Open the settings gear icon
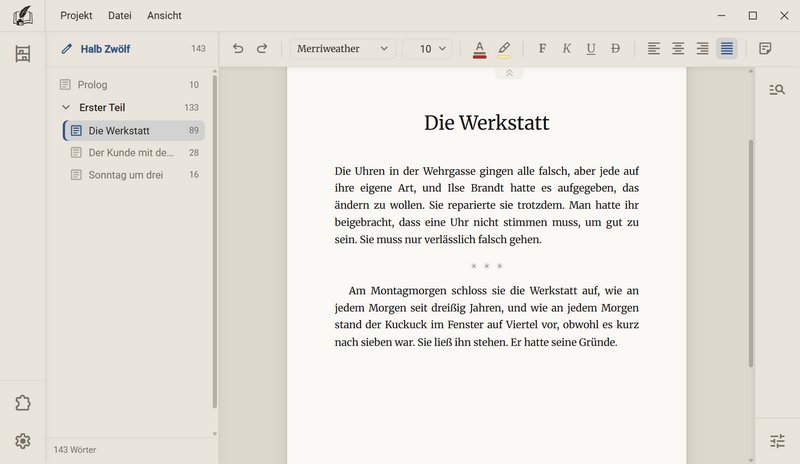Viewport: 800px width, 464px height. point(22,441)
